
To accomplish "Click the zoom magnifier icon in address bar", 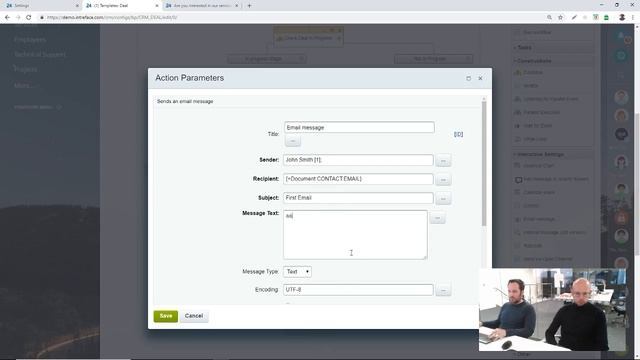I will pos(549,18).
